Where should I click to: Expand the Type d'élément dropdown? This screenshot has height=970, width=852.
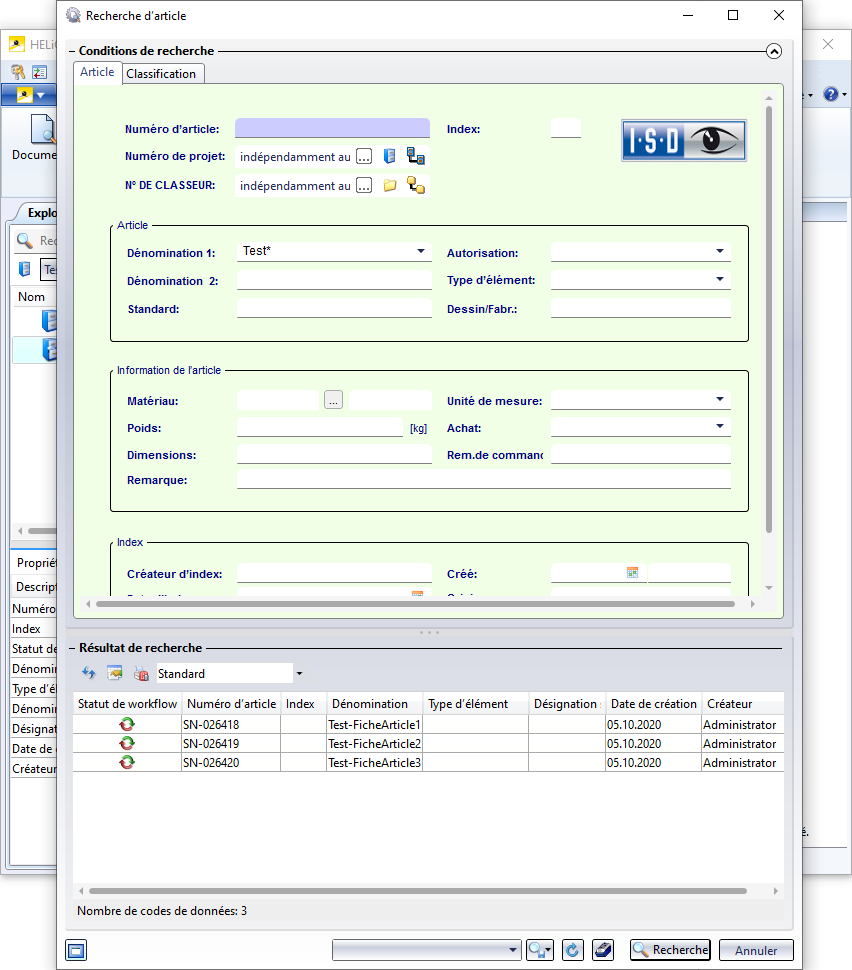(x=720, y=279)
